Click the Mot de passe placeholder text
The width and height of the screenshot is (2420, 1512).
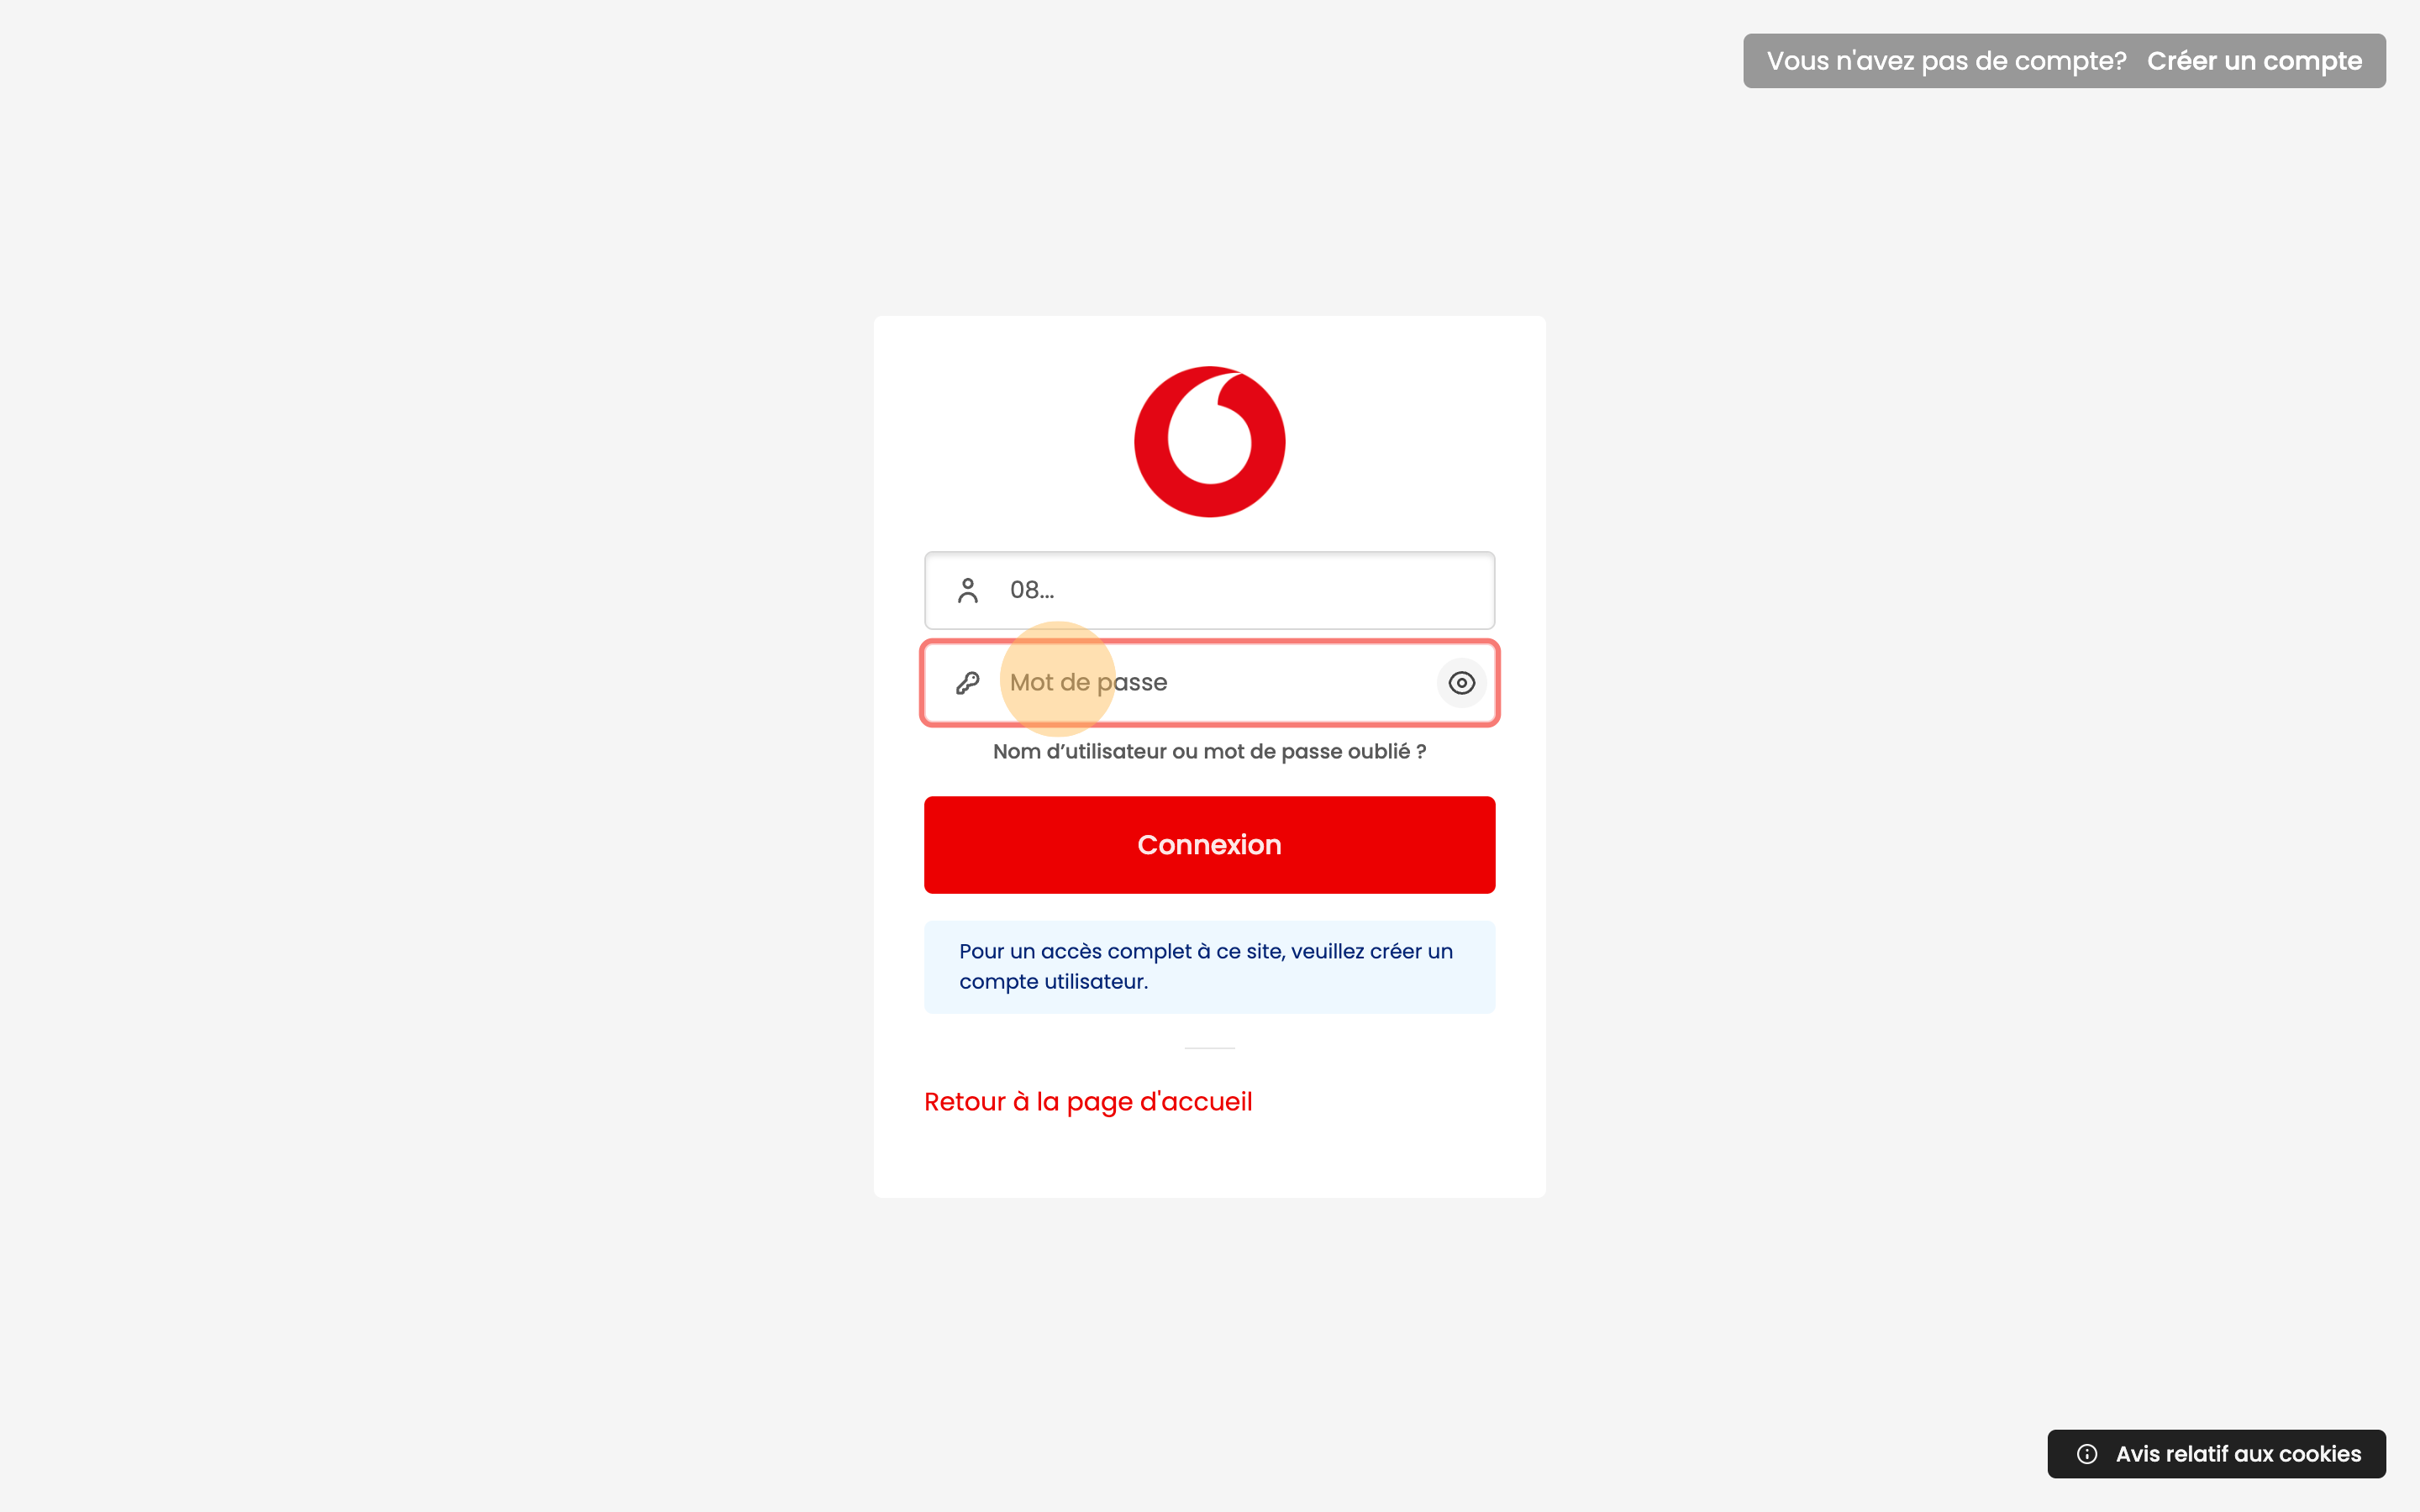click(1088, 682)
